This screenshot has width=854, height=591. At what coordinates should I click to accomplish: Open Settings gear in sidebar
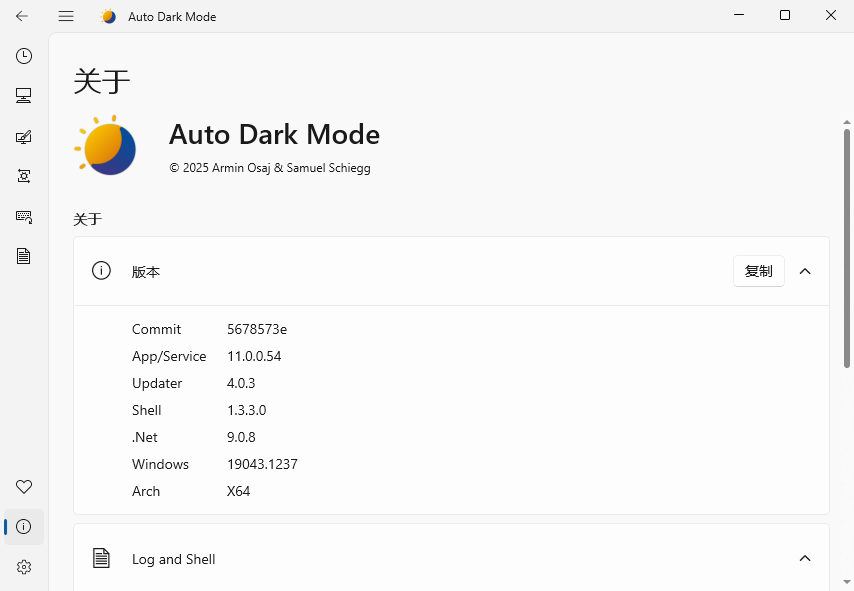(24, 567)
